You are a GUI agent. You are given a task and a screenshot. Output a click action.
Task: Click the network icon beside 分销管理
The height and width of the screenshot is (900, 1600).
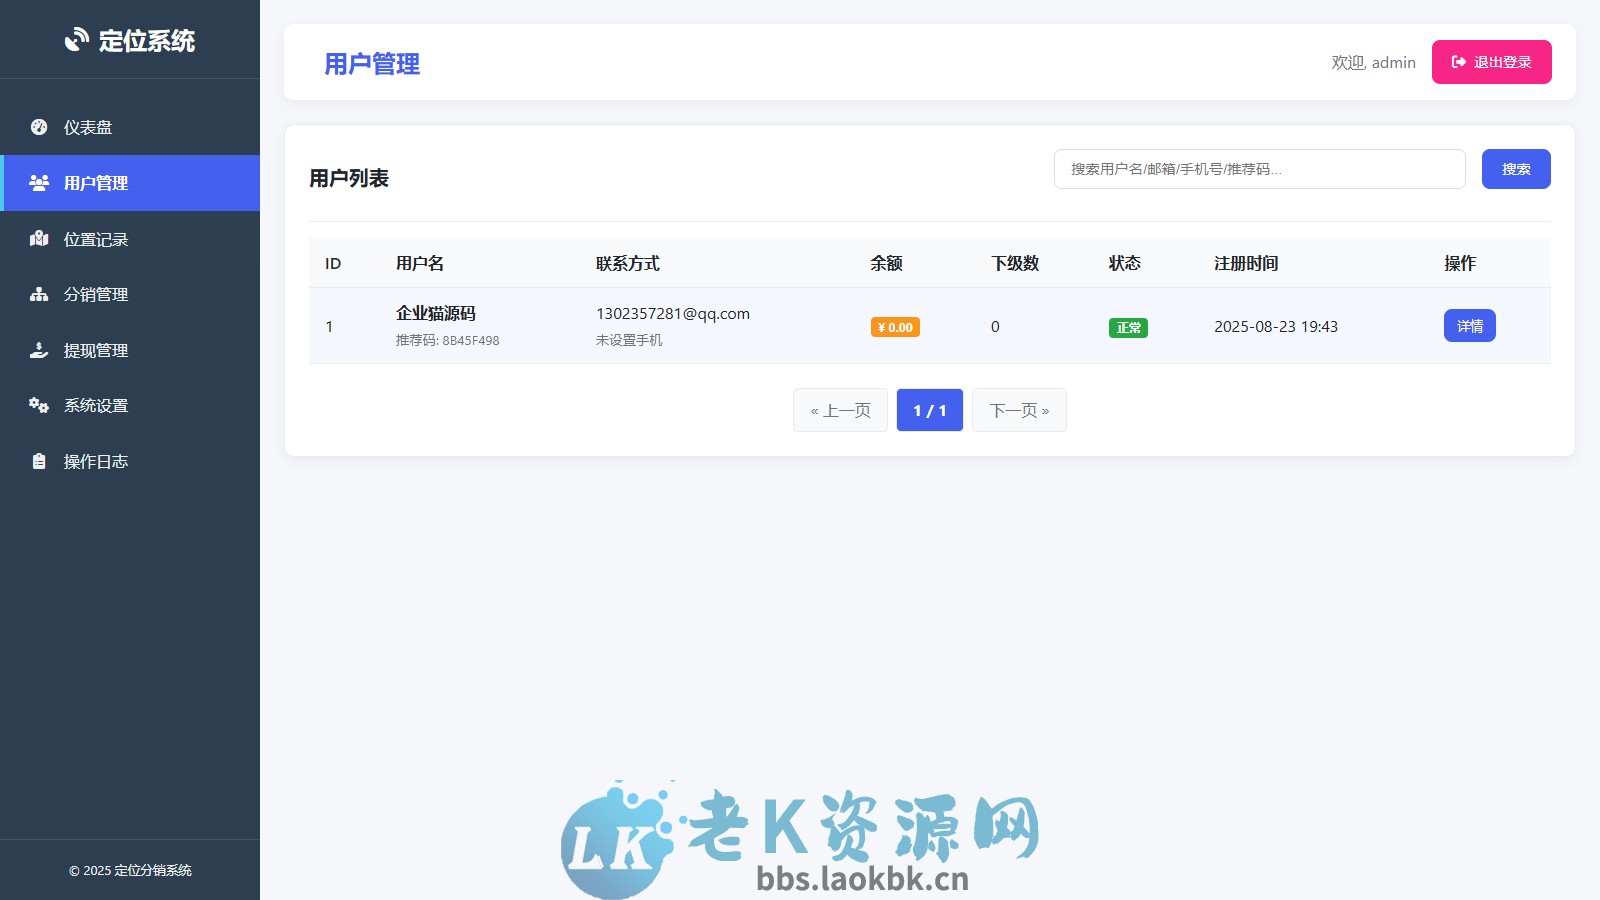pos(38,295)
